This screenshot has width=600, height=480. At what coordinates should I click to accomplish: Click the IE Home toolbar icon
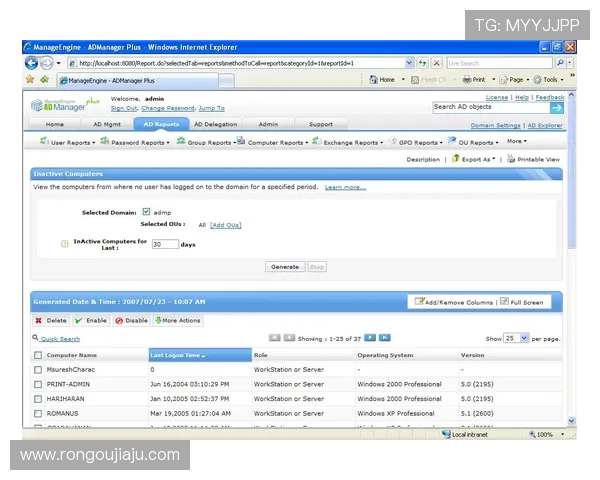[x=373, y=80]
